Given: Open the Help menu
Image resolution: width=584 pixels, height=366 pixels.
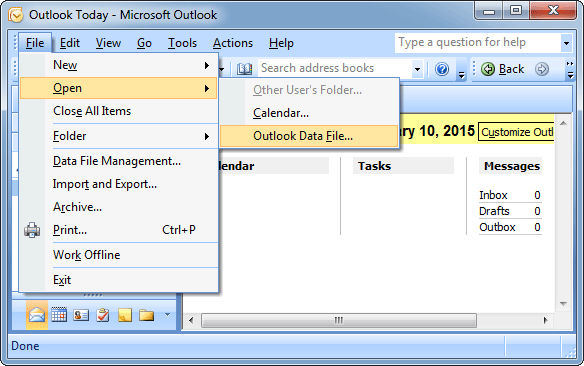Looking at the screenshot, I should (281, 43).
